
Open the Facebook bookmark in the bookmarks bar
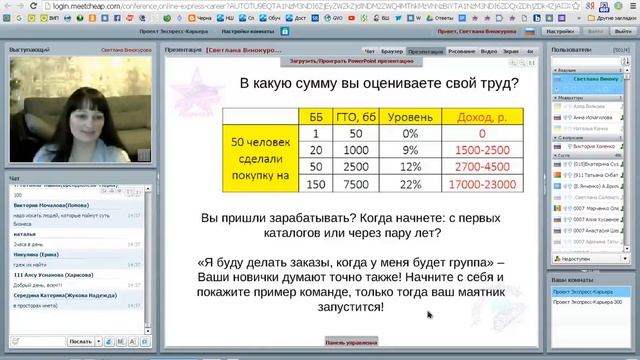[x=117, y=18]
